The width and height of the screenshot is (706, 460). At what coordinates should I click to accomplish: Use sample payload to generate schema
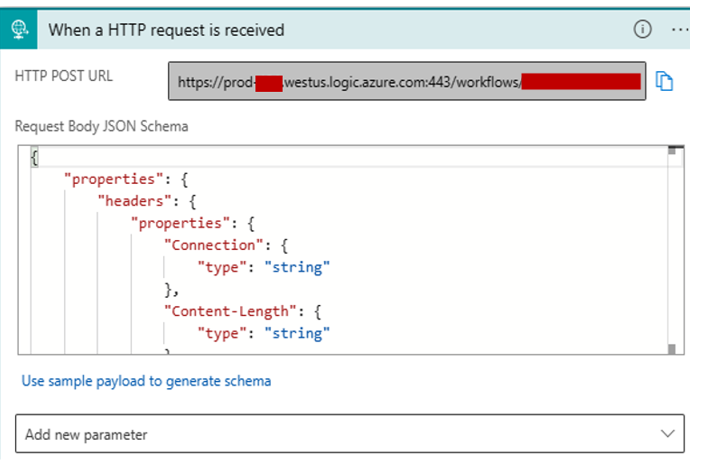coord(146,381)
